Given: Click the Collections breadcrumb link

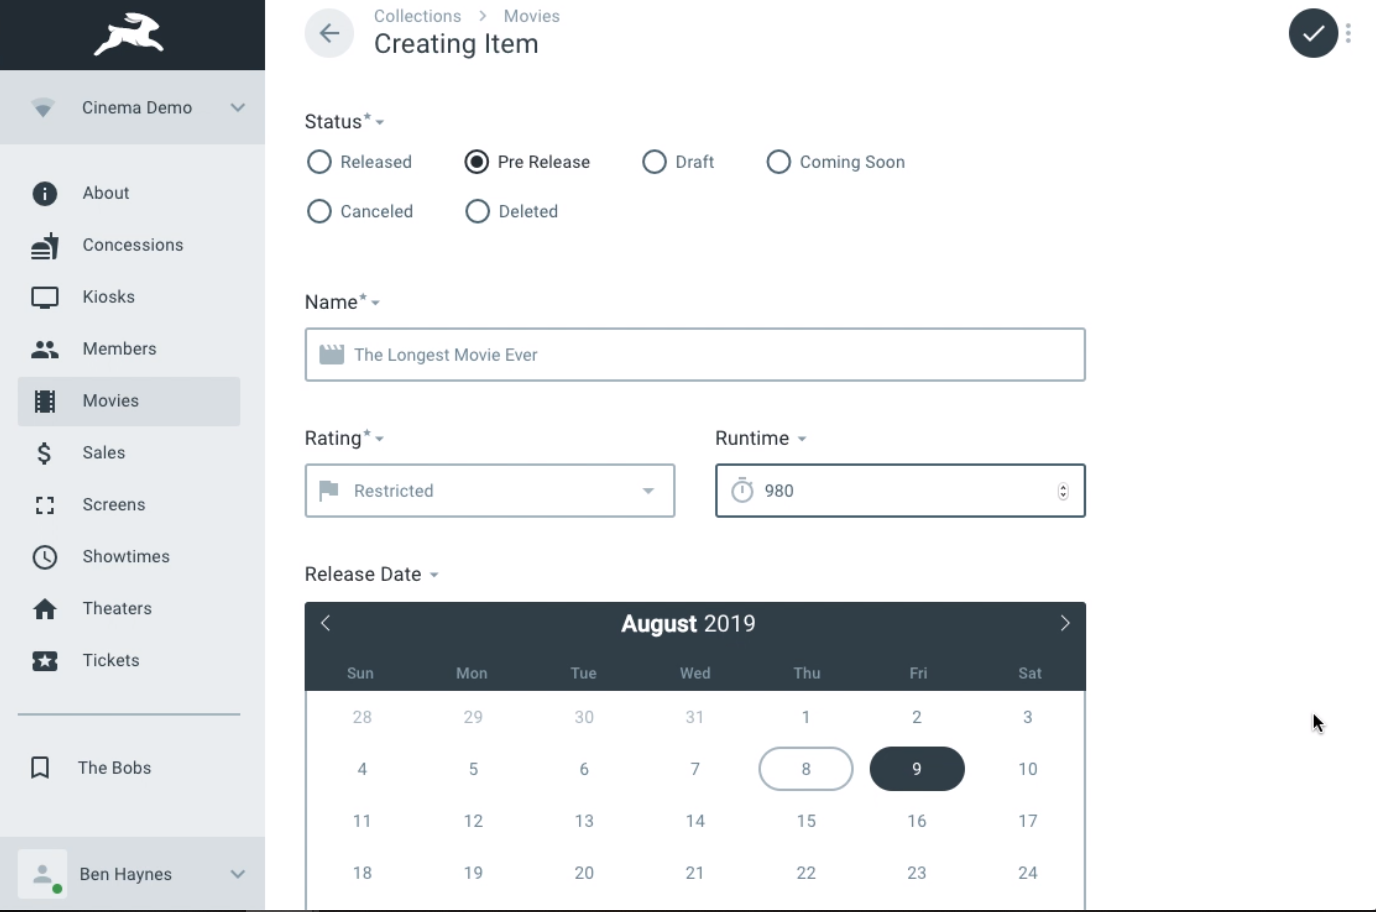Looking at the screenshot, I should (x=417, y=16).
